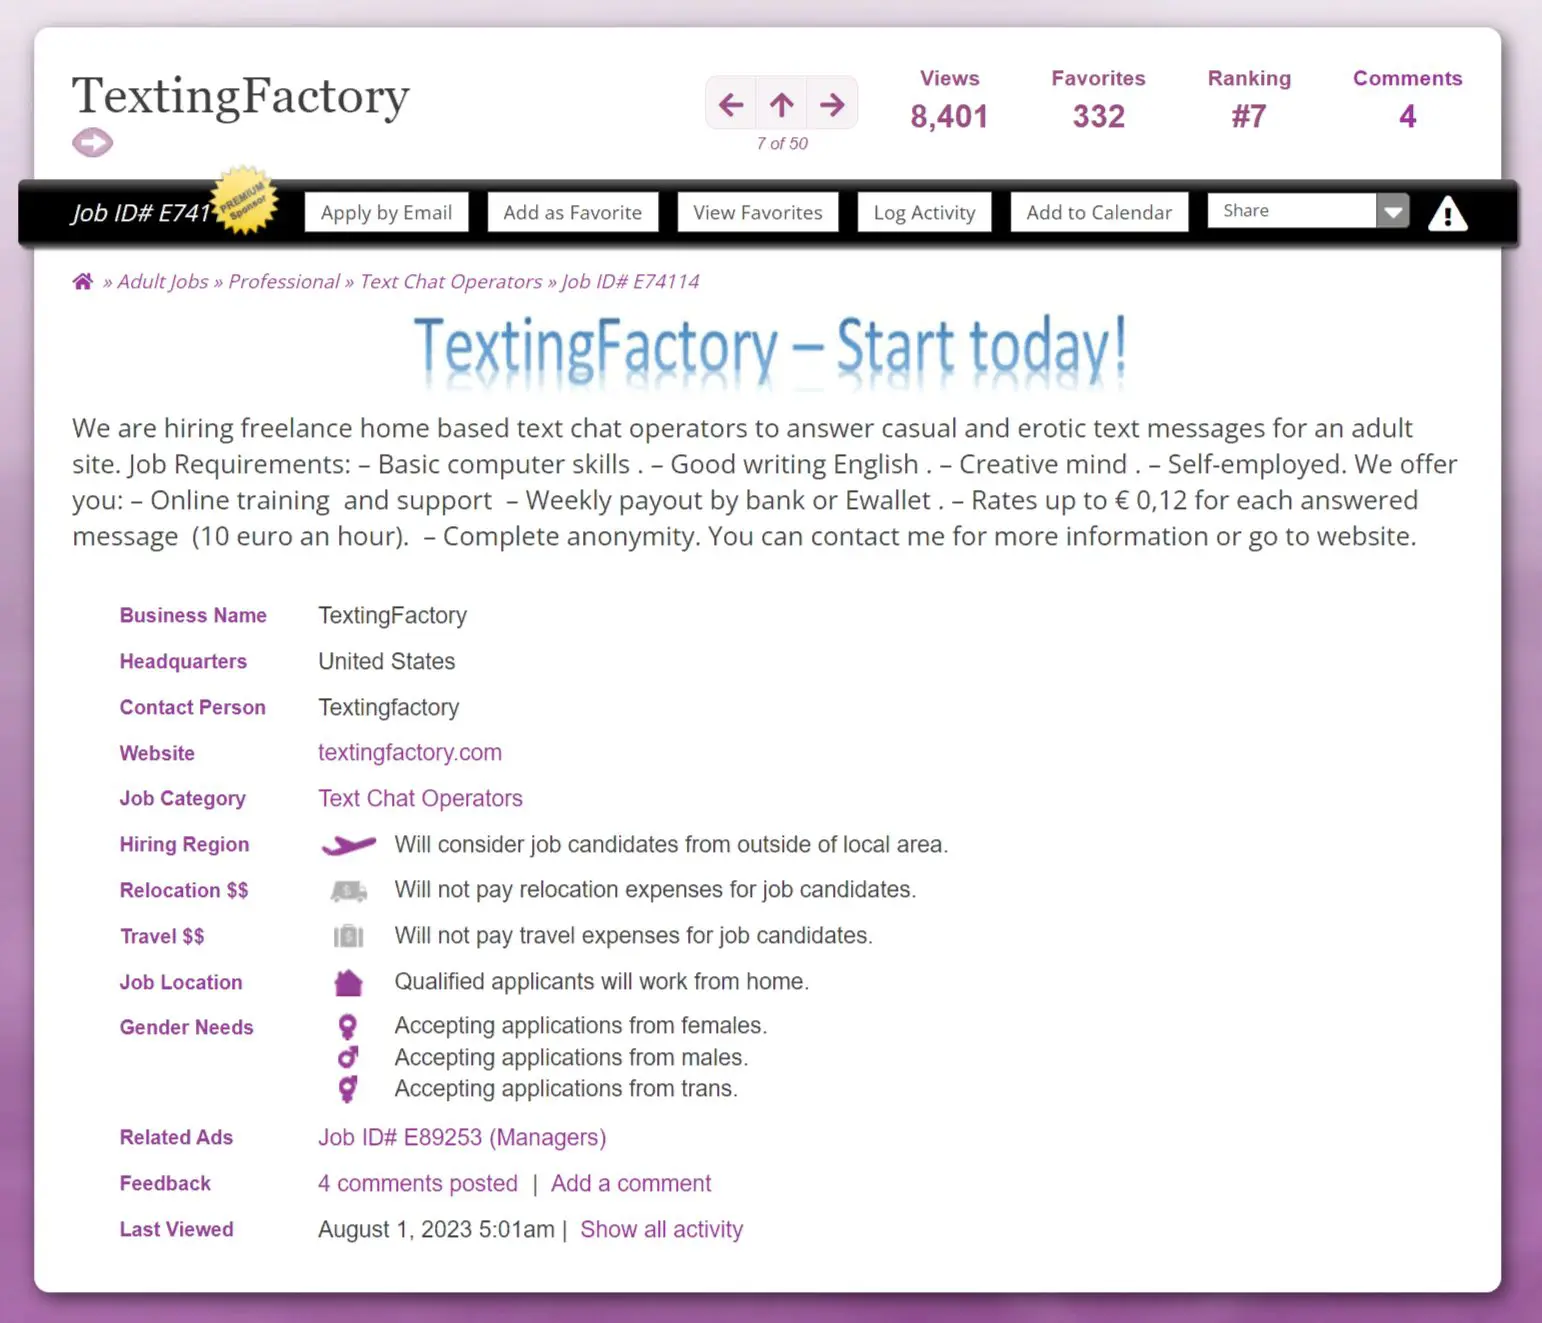Open related ad Job ID# E89253 (Managers)
The image size is (1542, 1323).
point(462,1137)
